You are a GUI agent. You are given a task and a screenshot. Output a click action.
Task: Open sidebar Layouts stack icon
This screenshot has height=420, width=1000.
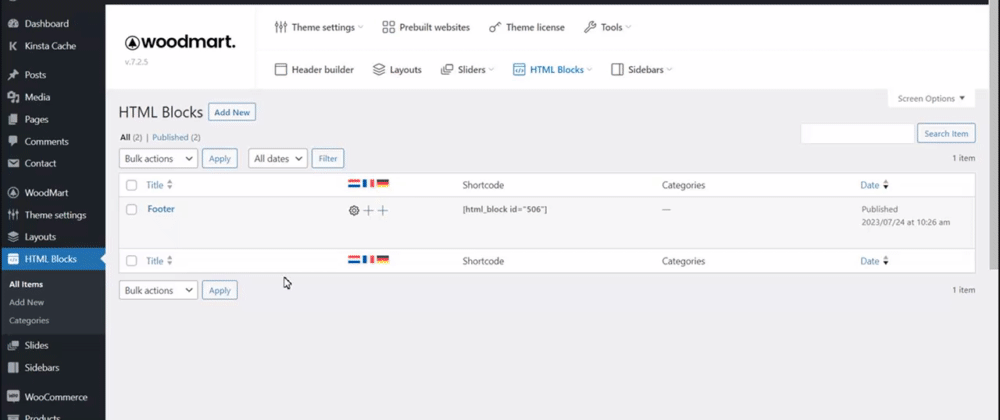pyautogui.click(x=13, y=236)
